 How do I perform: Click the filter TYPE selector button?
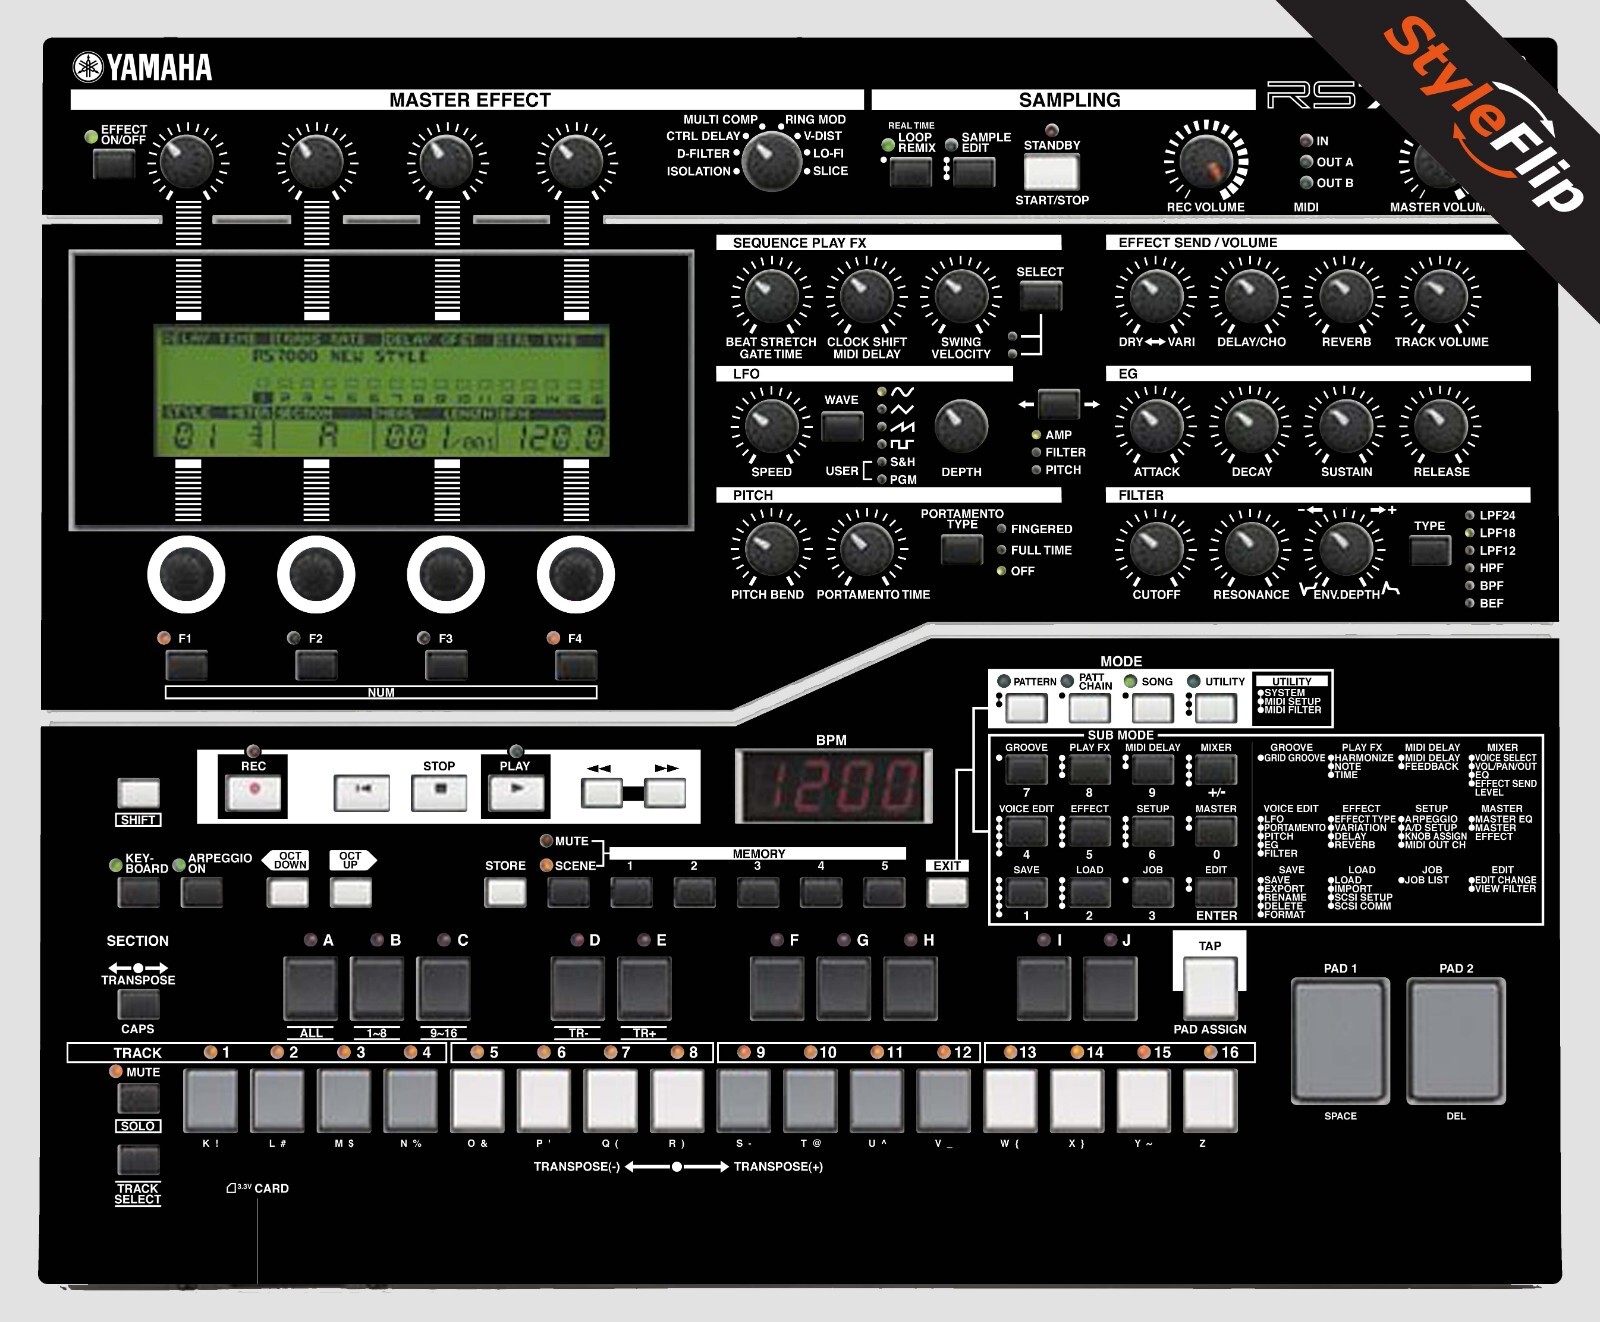click(x=1430, y=550)
